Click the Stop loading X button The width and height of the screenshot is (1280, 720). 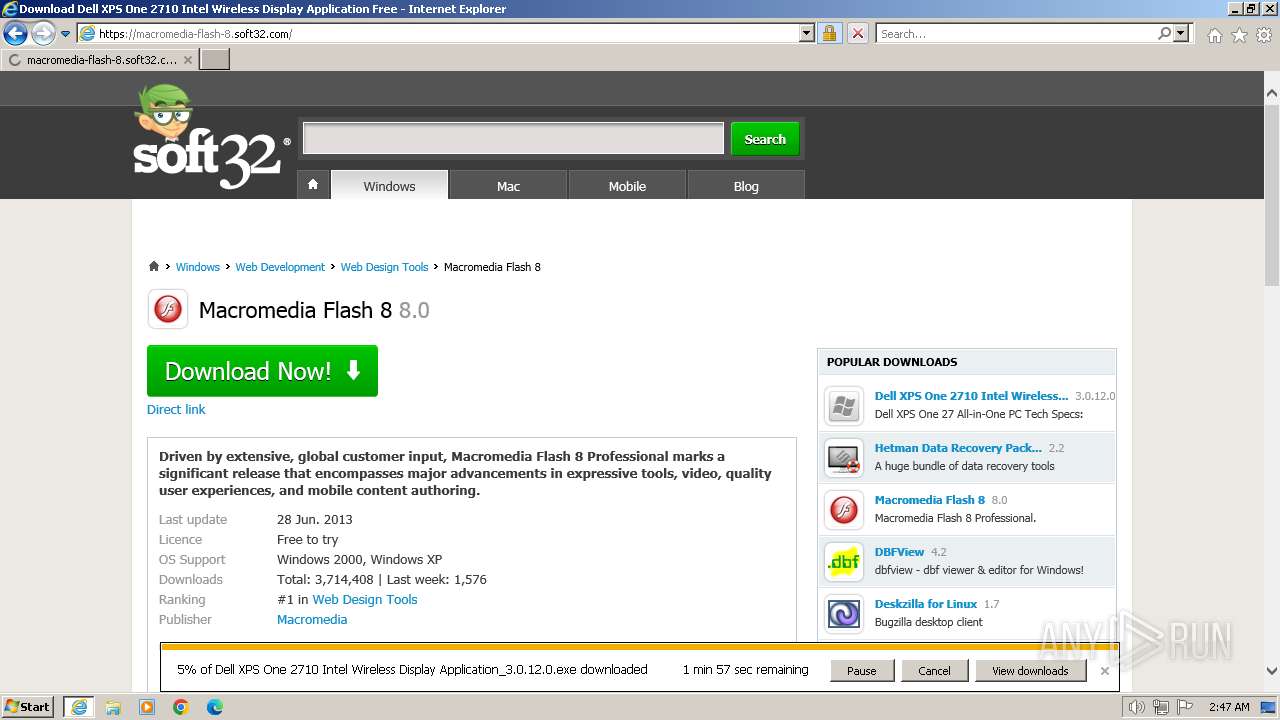857,33
